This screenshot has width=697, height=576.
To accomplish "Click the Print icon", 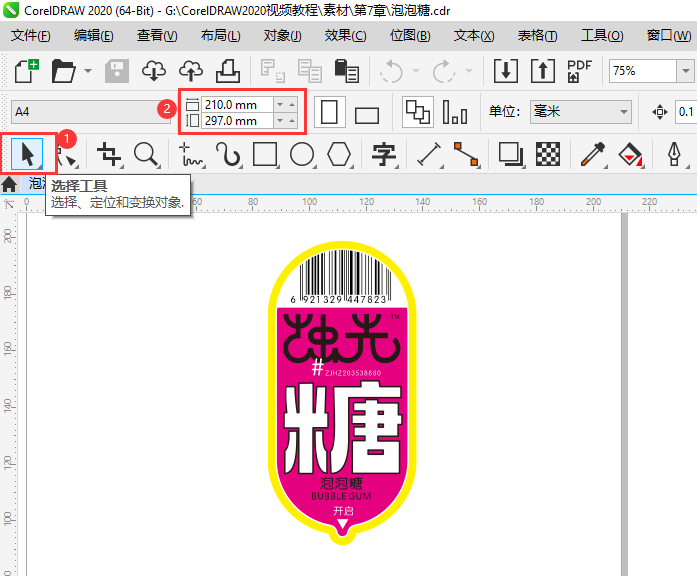I will pos(228,71).
